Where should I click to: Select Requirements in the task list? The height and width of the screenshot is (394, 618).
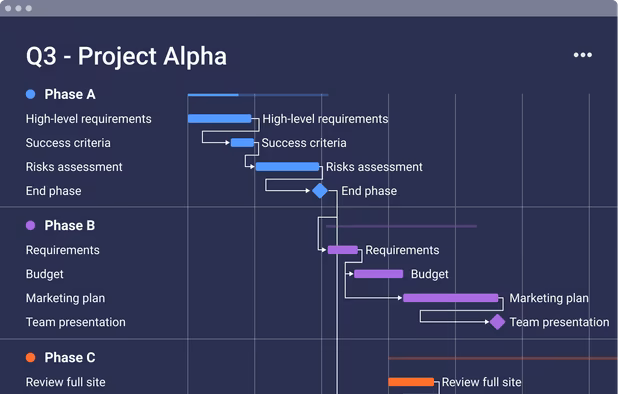pyautogui.click(x=63, y=250)
